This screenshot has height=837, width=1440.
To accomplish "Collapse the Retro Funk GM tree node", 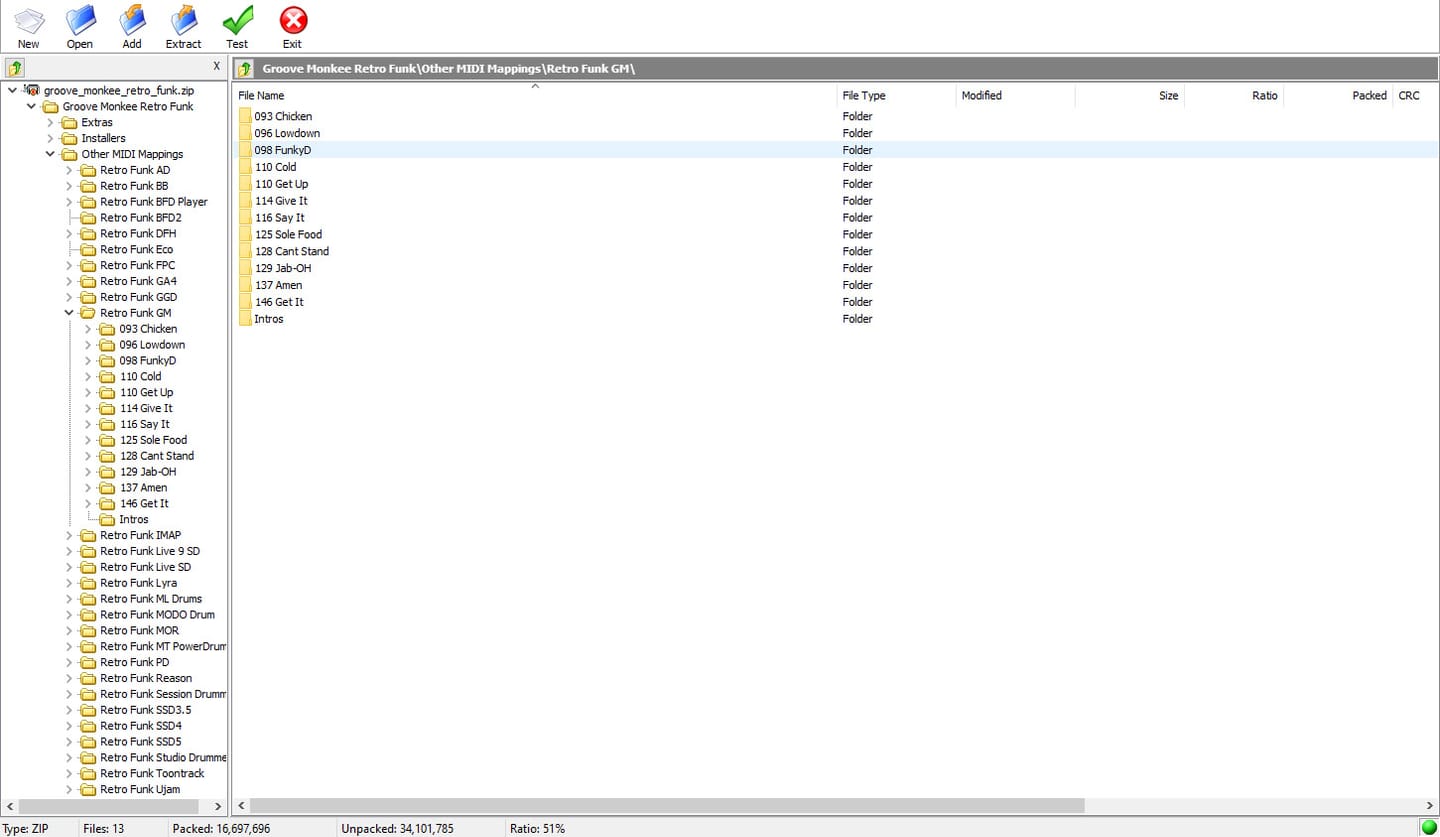I will (x=69, y=313).
